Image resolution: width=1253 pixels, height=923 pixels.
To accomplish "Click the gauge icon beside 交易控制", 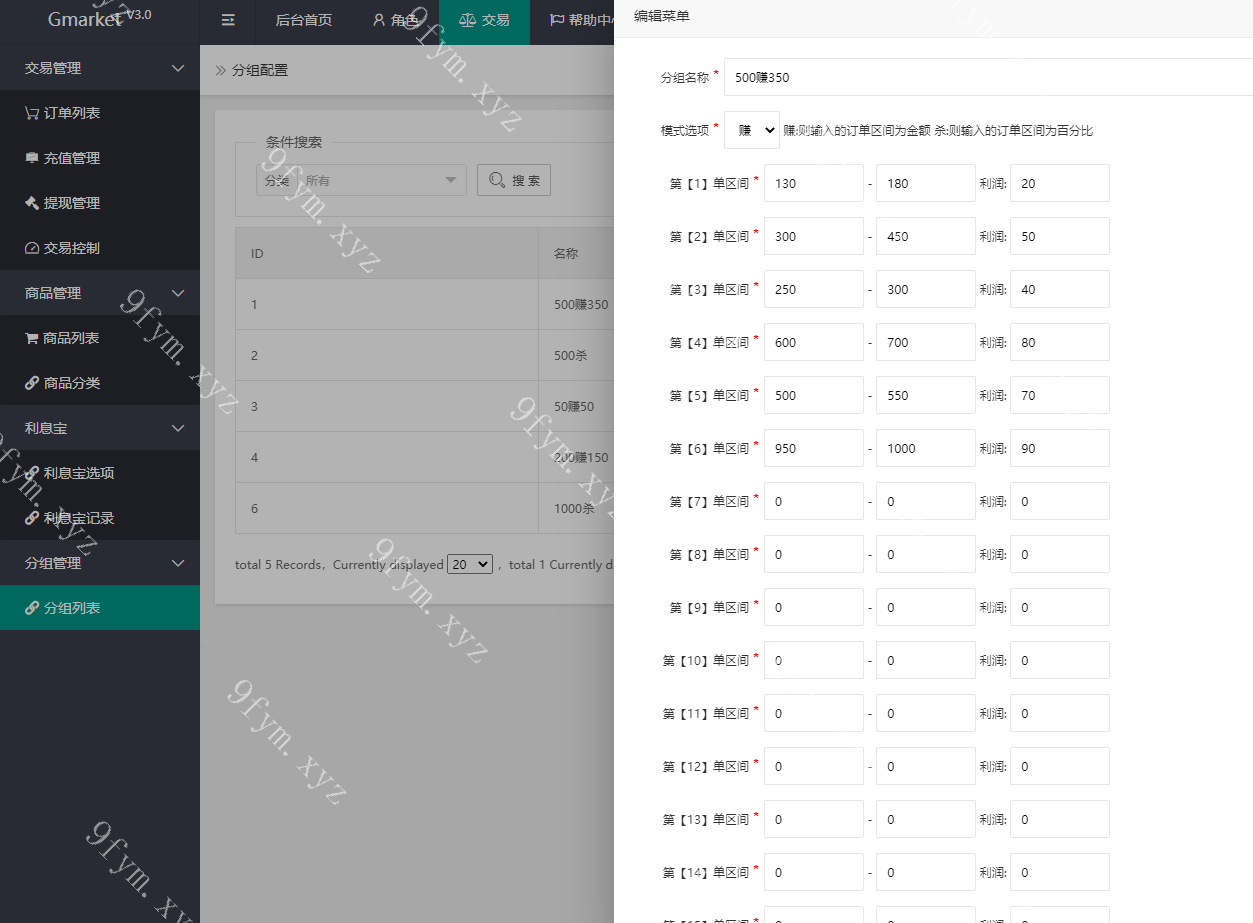I will [32, 248].
